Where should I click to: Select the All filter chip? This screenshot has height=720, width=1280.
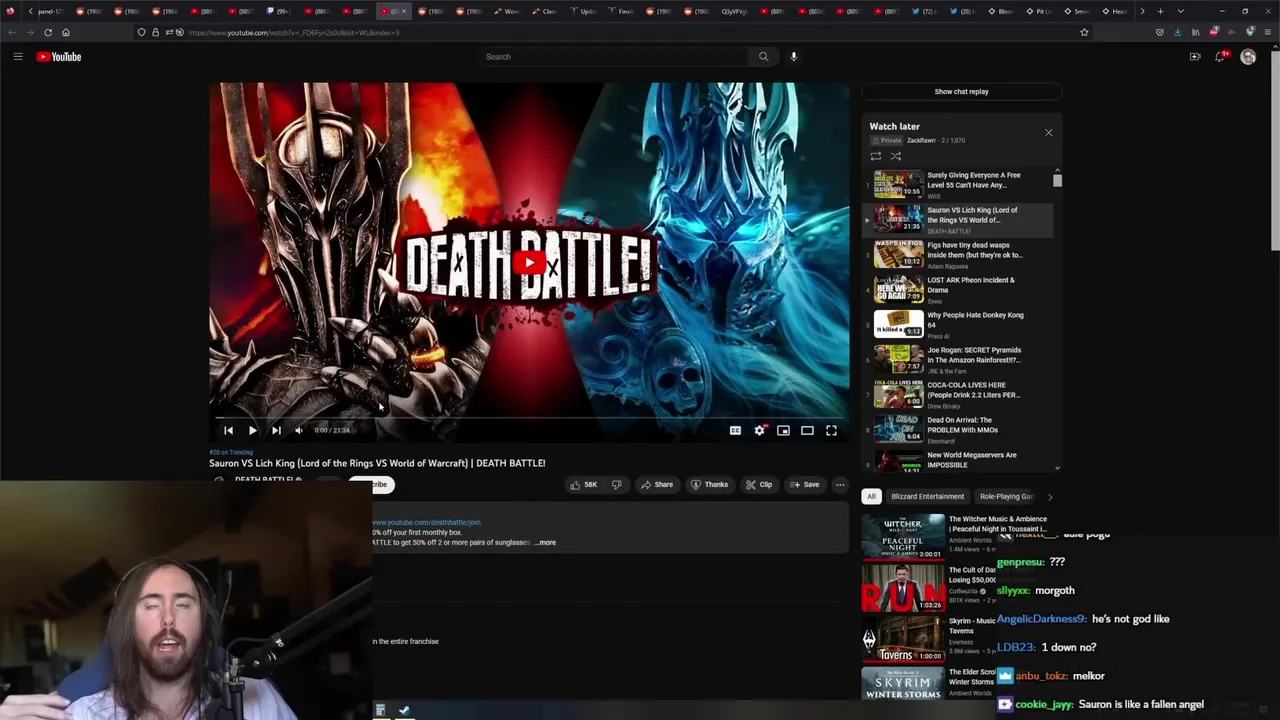(871, 497)
